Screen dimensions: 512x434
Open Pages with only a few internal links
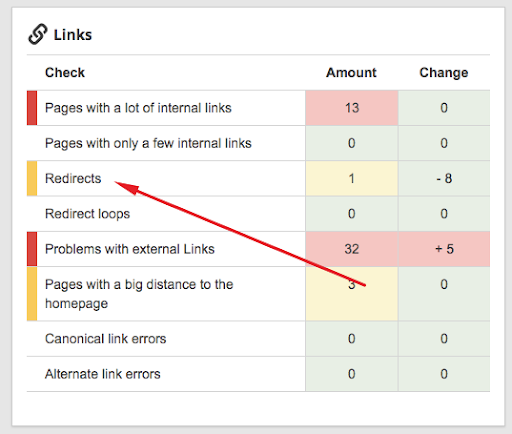tap(148, 143)
